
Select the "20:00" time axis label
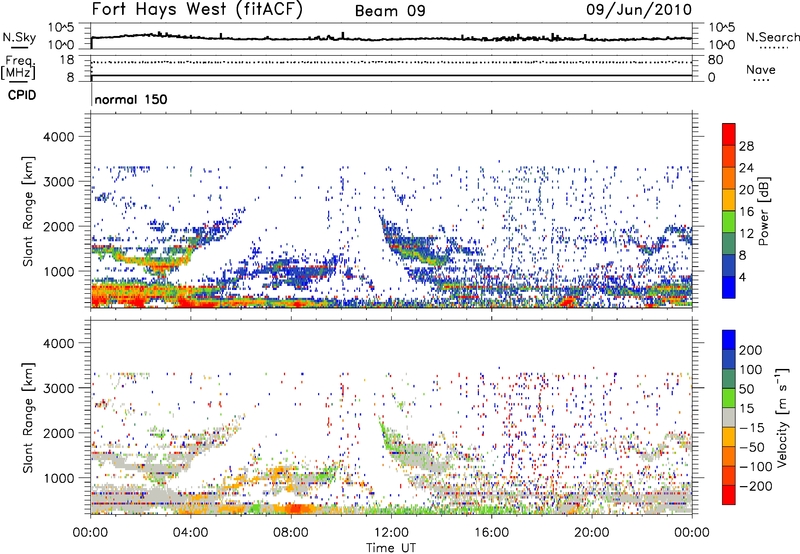[x=591, y=533]
